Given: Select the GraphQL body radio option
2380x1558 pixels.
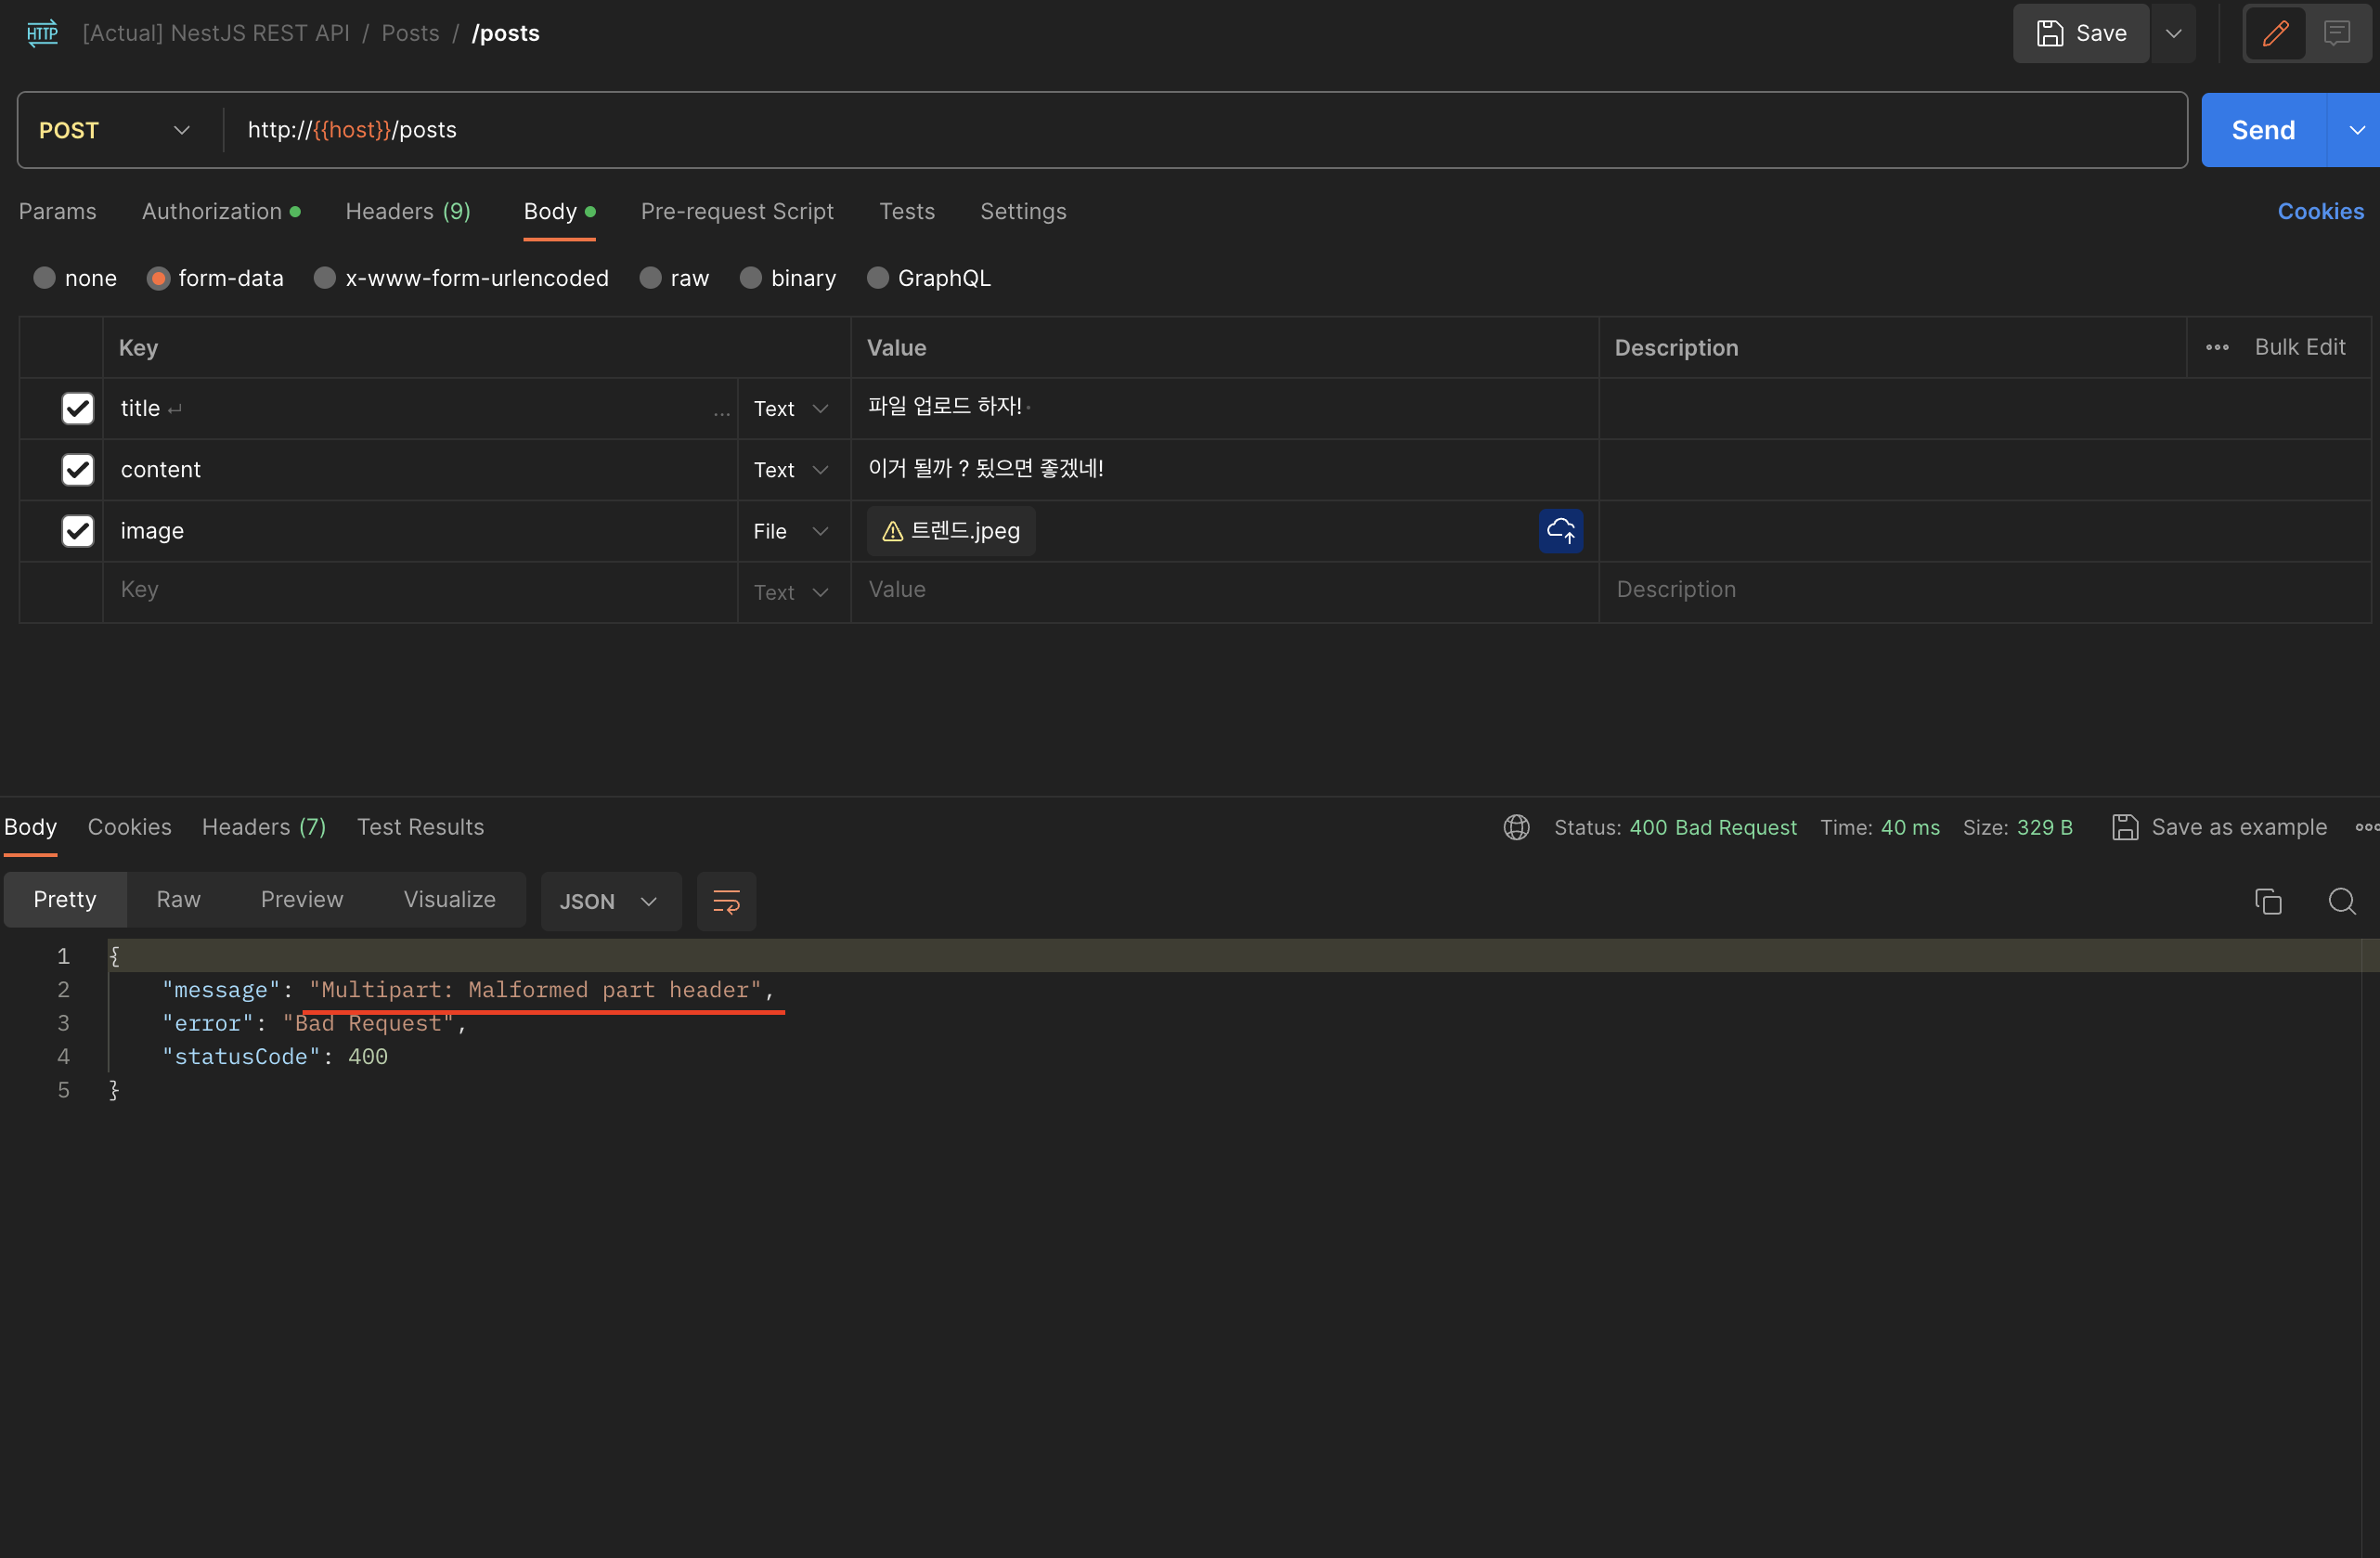Looking at the screenshot, I should tap(877, 278).
